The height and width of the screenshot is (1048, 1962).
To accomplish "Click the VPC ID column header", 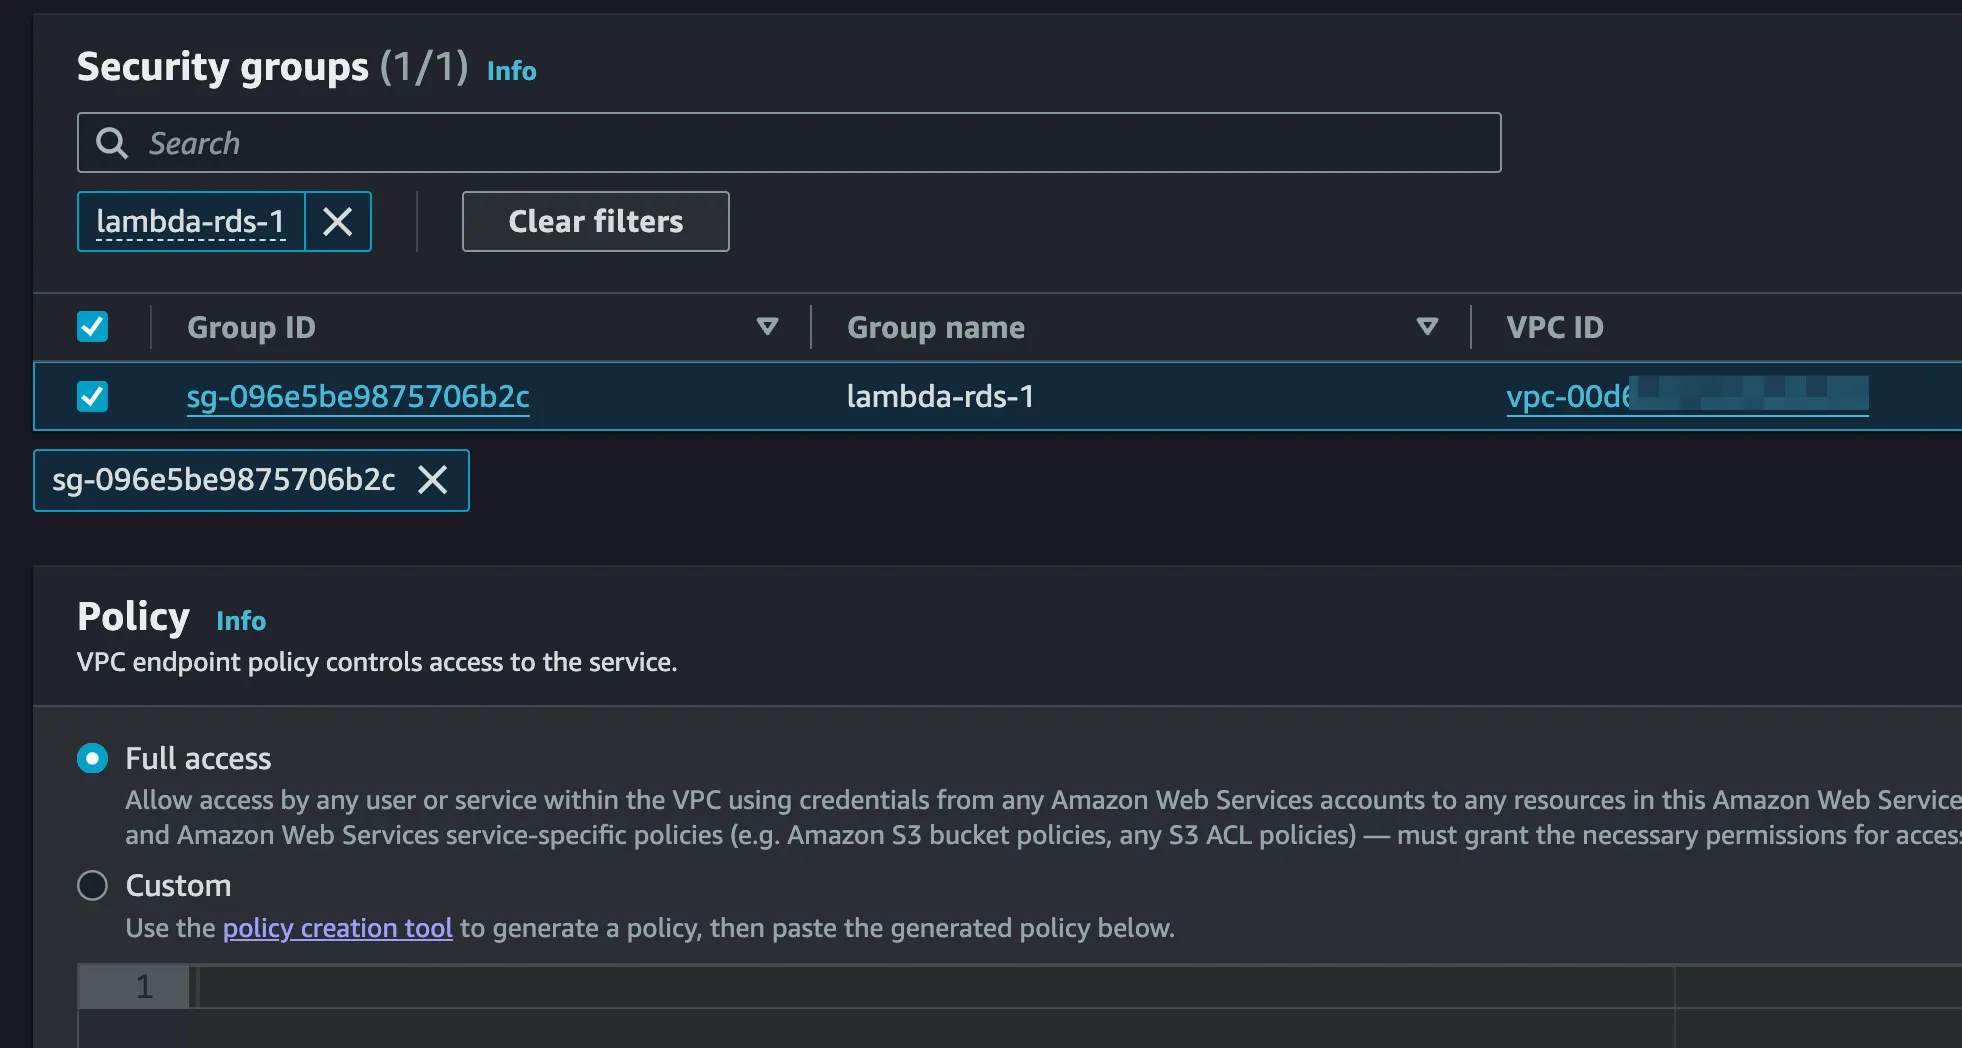I will pyautogui.click(x=1555, y=327).
